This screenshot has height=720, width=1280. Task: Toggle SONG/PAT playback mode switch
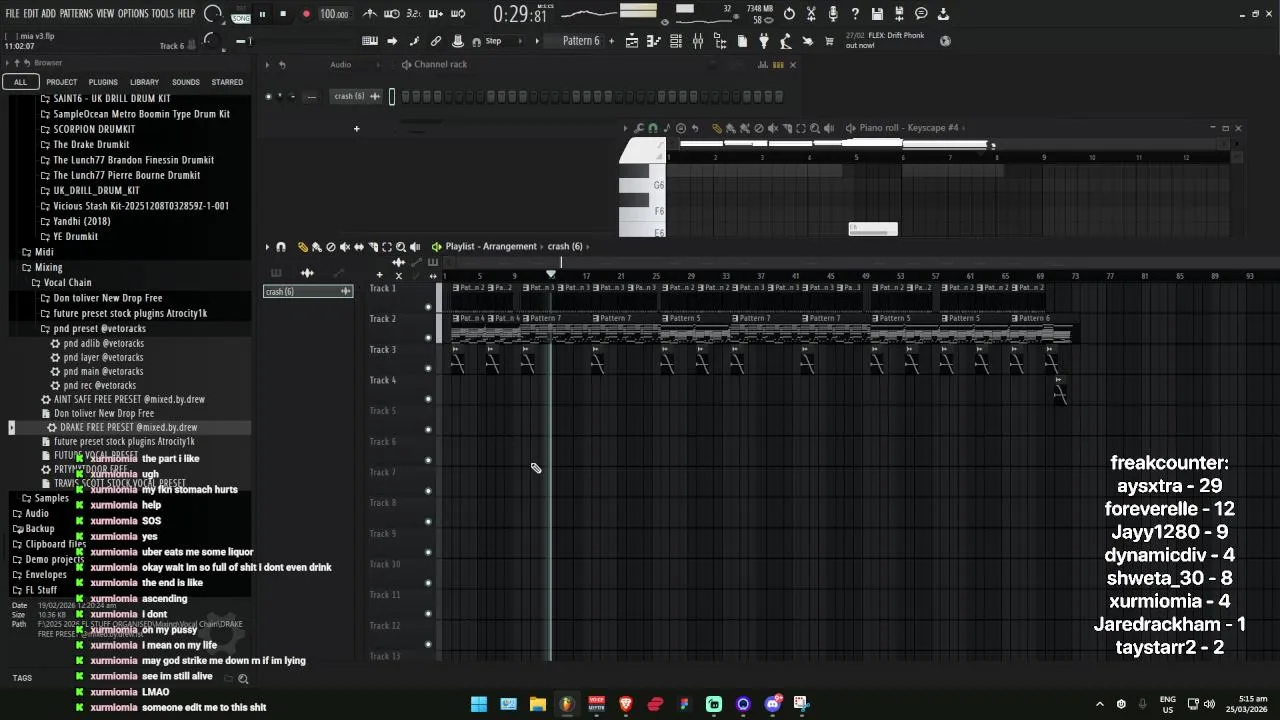pyautogui.click(x=241, y=14)
